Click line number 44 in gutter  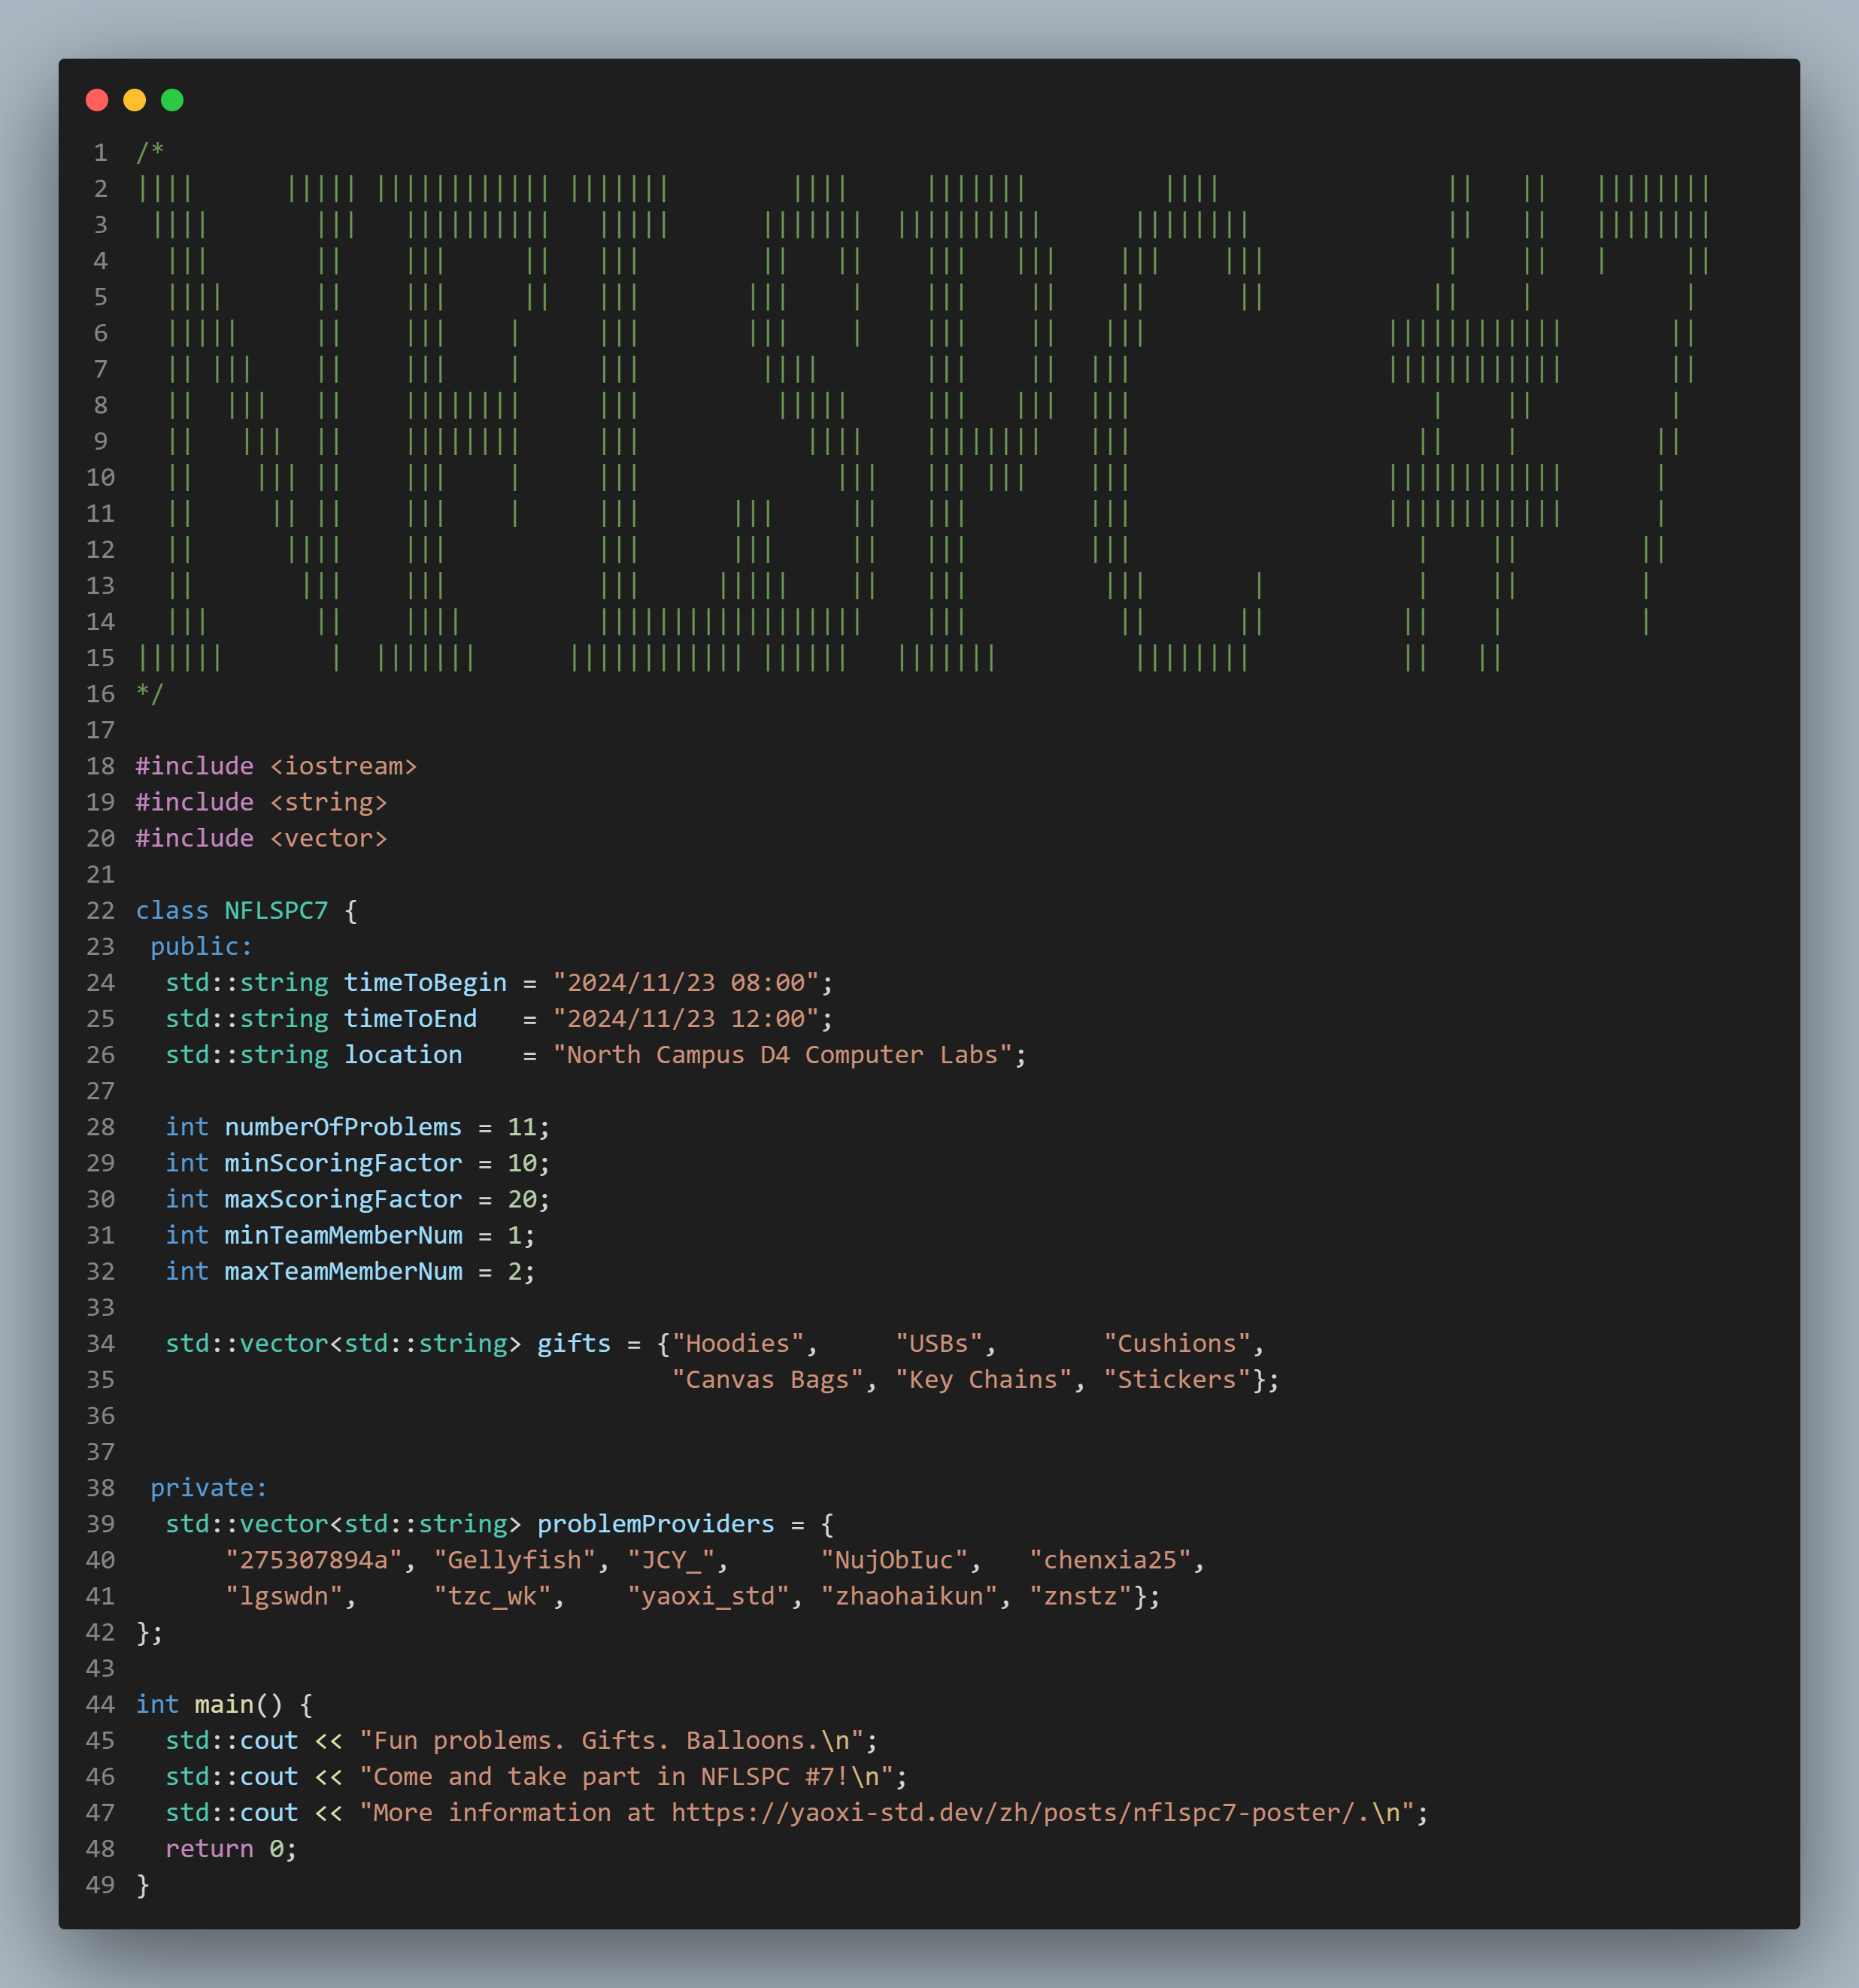point(100,1704)
